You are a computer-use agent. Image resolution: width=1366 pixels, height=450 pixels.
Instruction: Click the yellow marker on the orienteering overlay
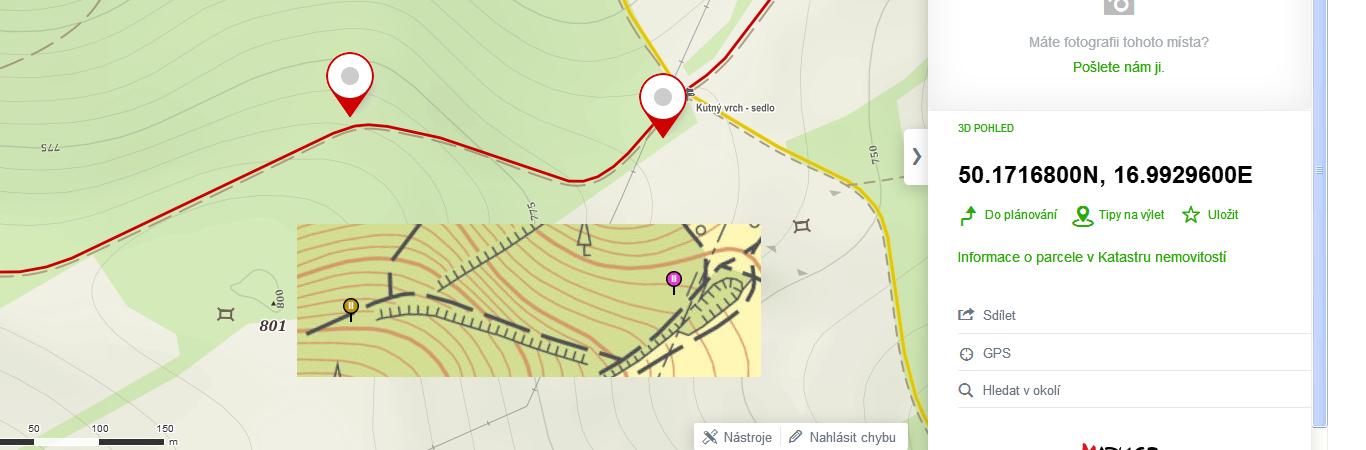[x=350, y=308]
